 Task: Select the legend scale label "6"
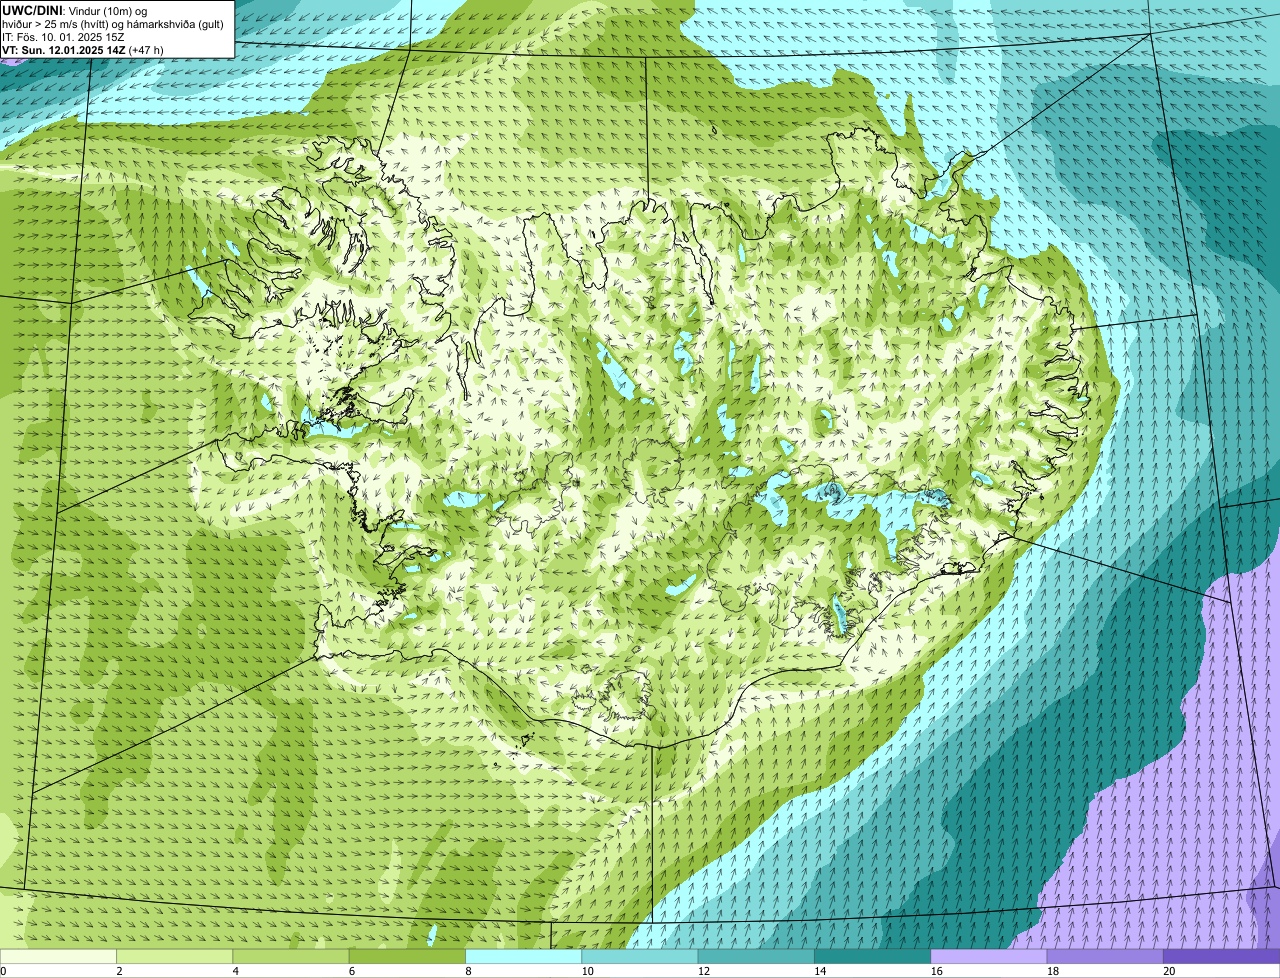pos(351,970)
